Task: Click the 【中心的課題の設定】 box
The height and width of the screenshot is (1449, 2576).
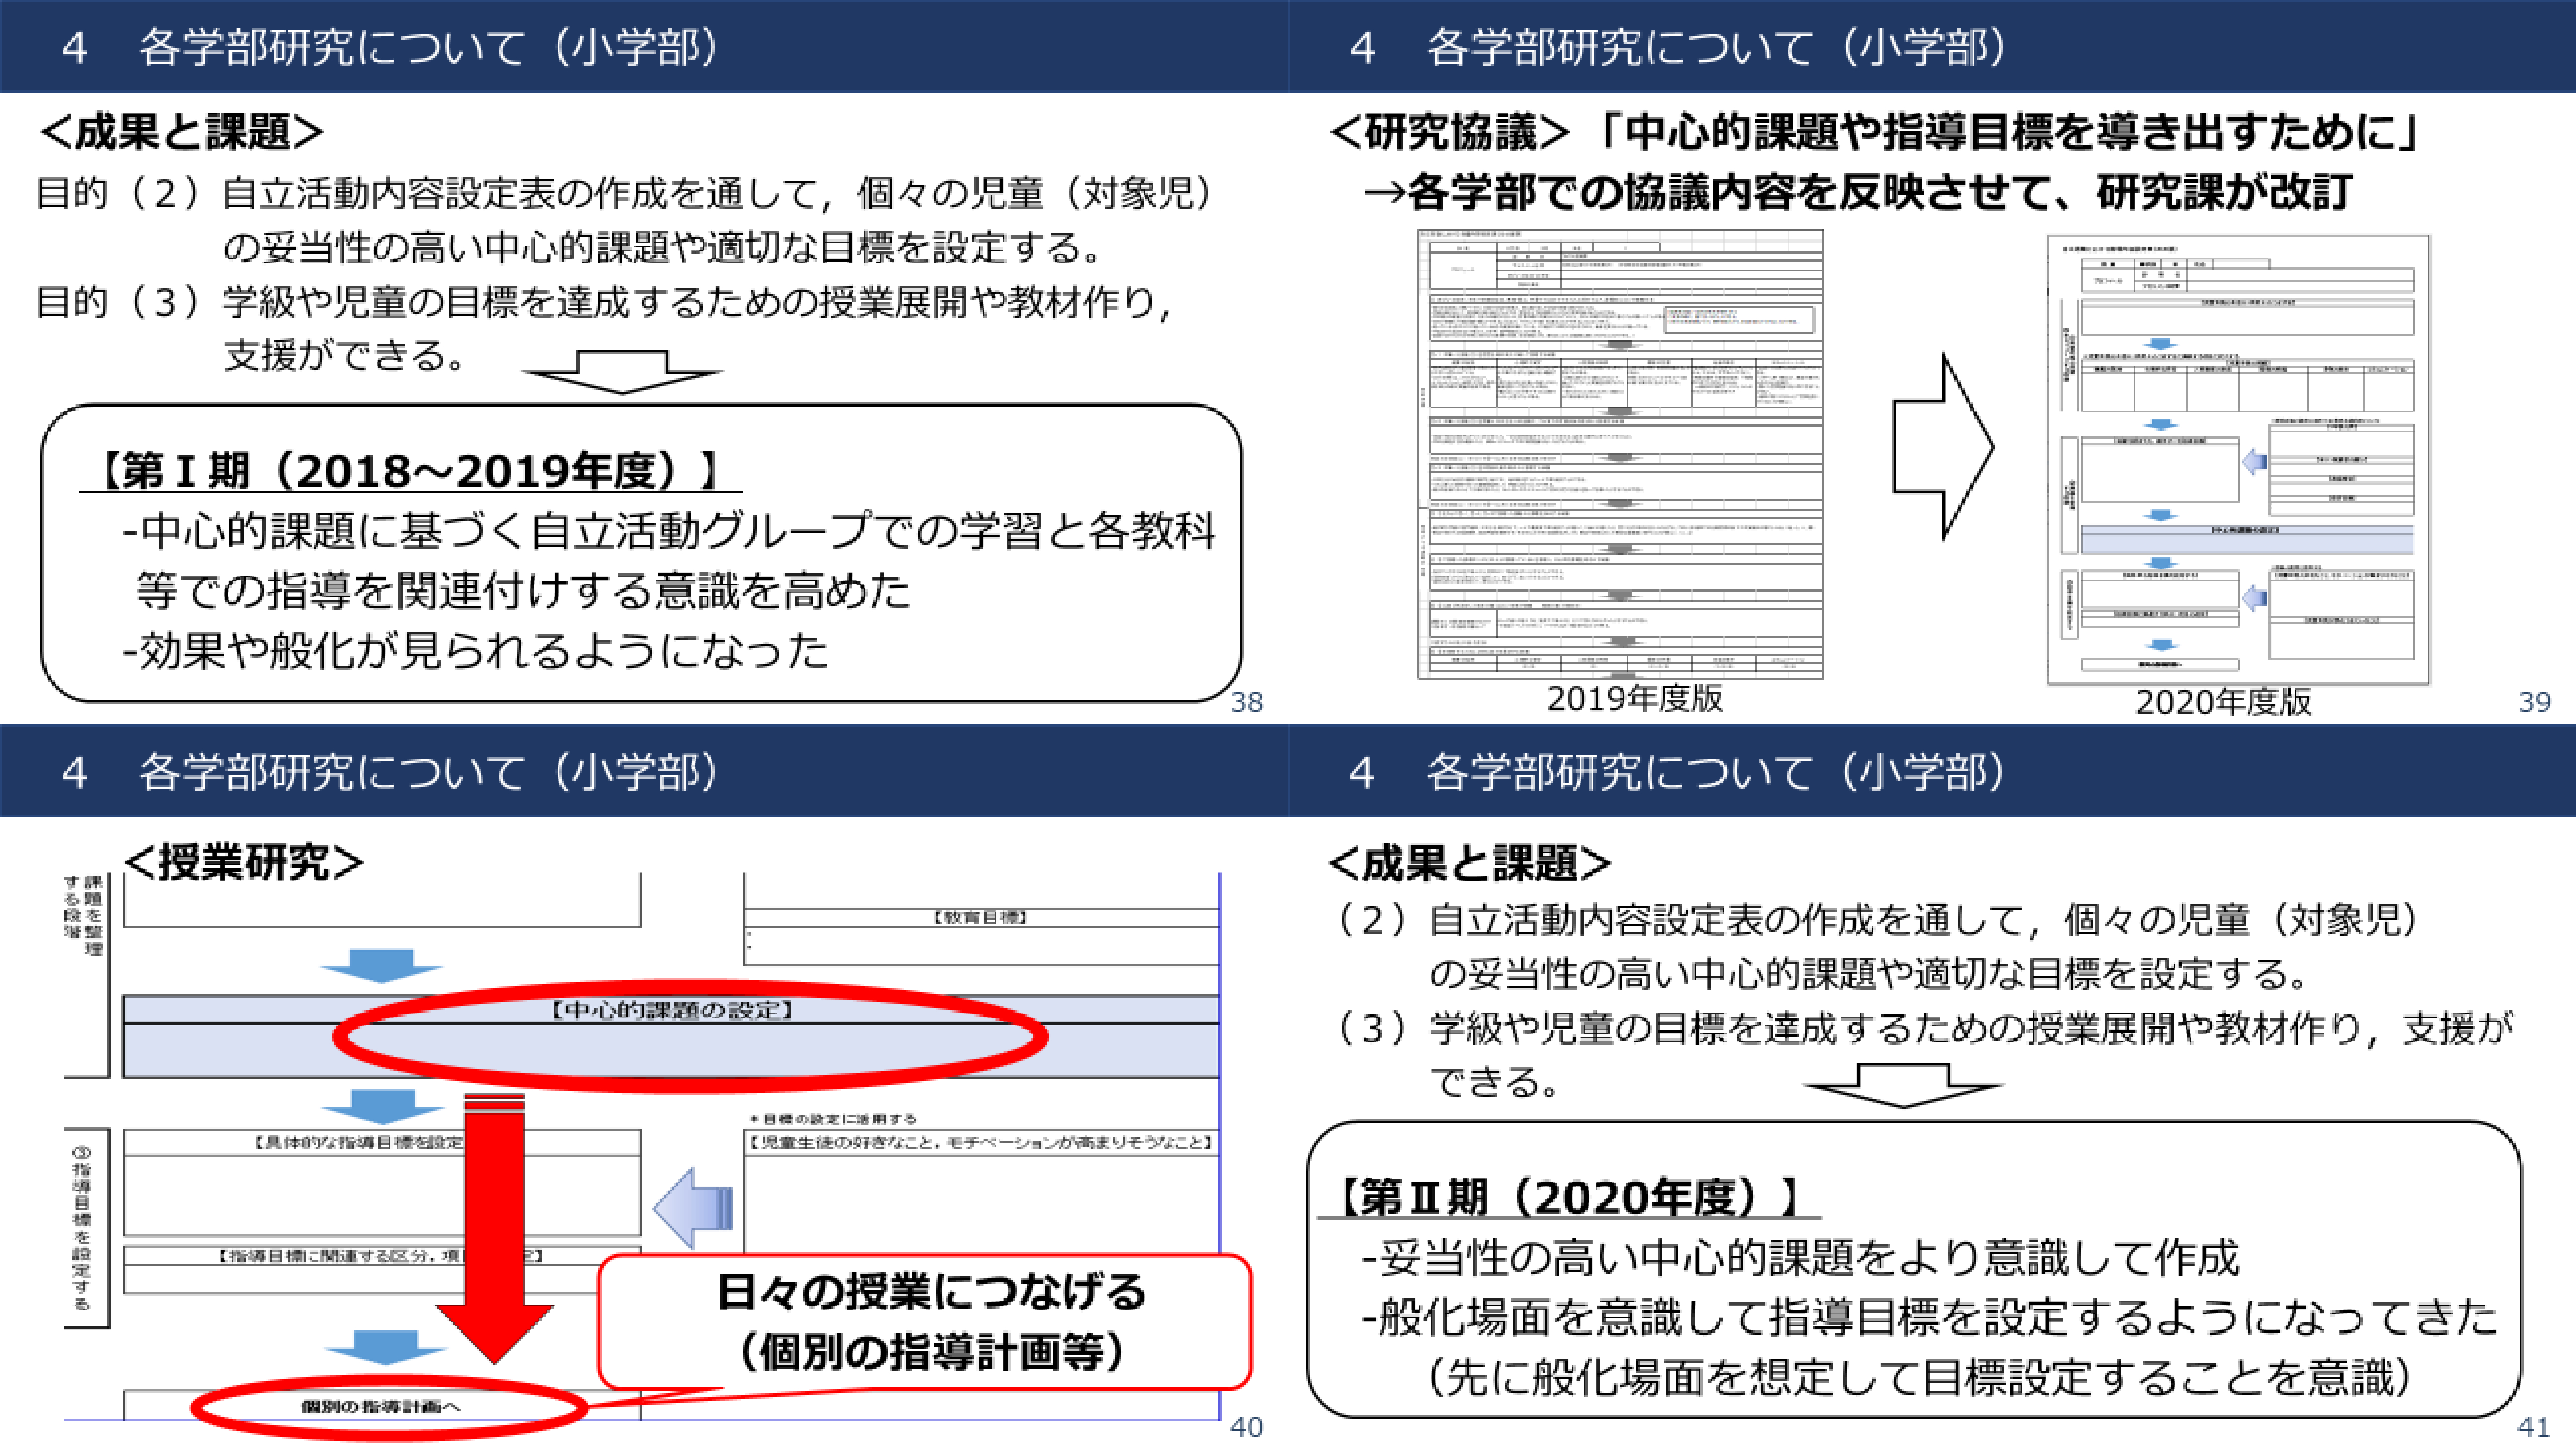Action: click(x=671, y=1036)
